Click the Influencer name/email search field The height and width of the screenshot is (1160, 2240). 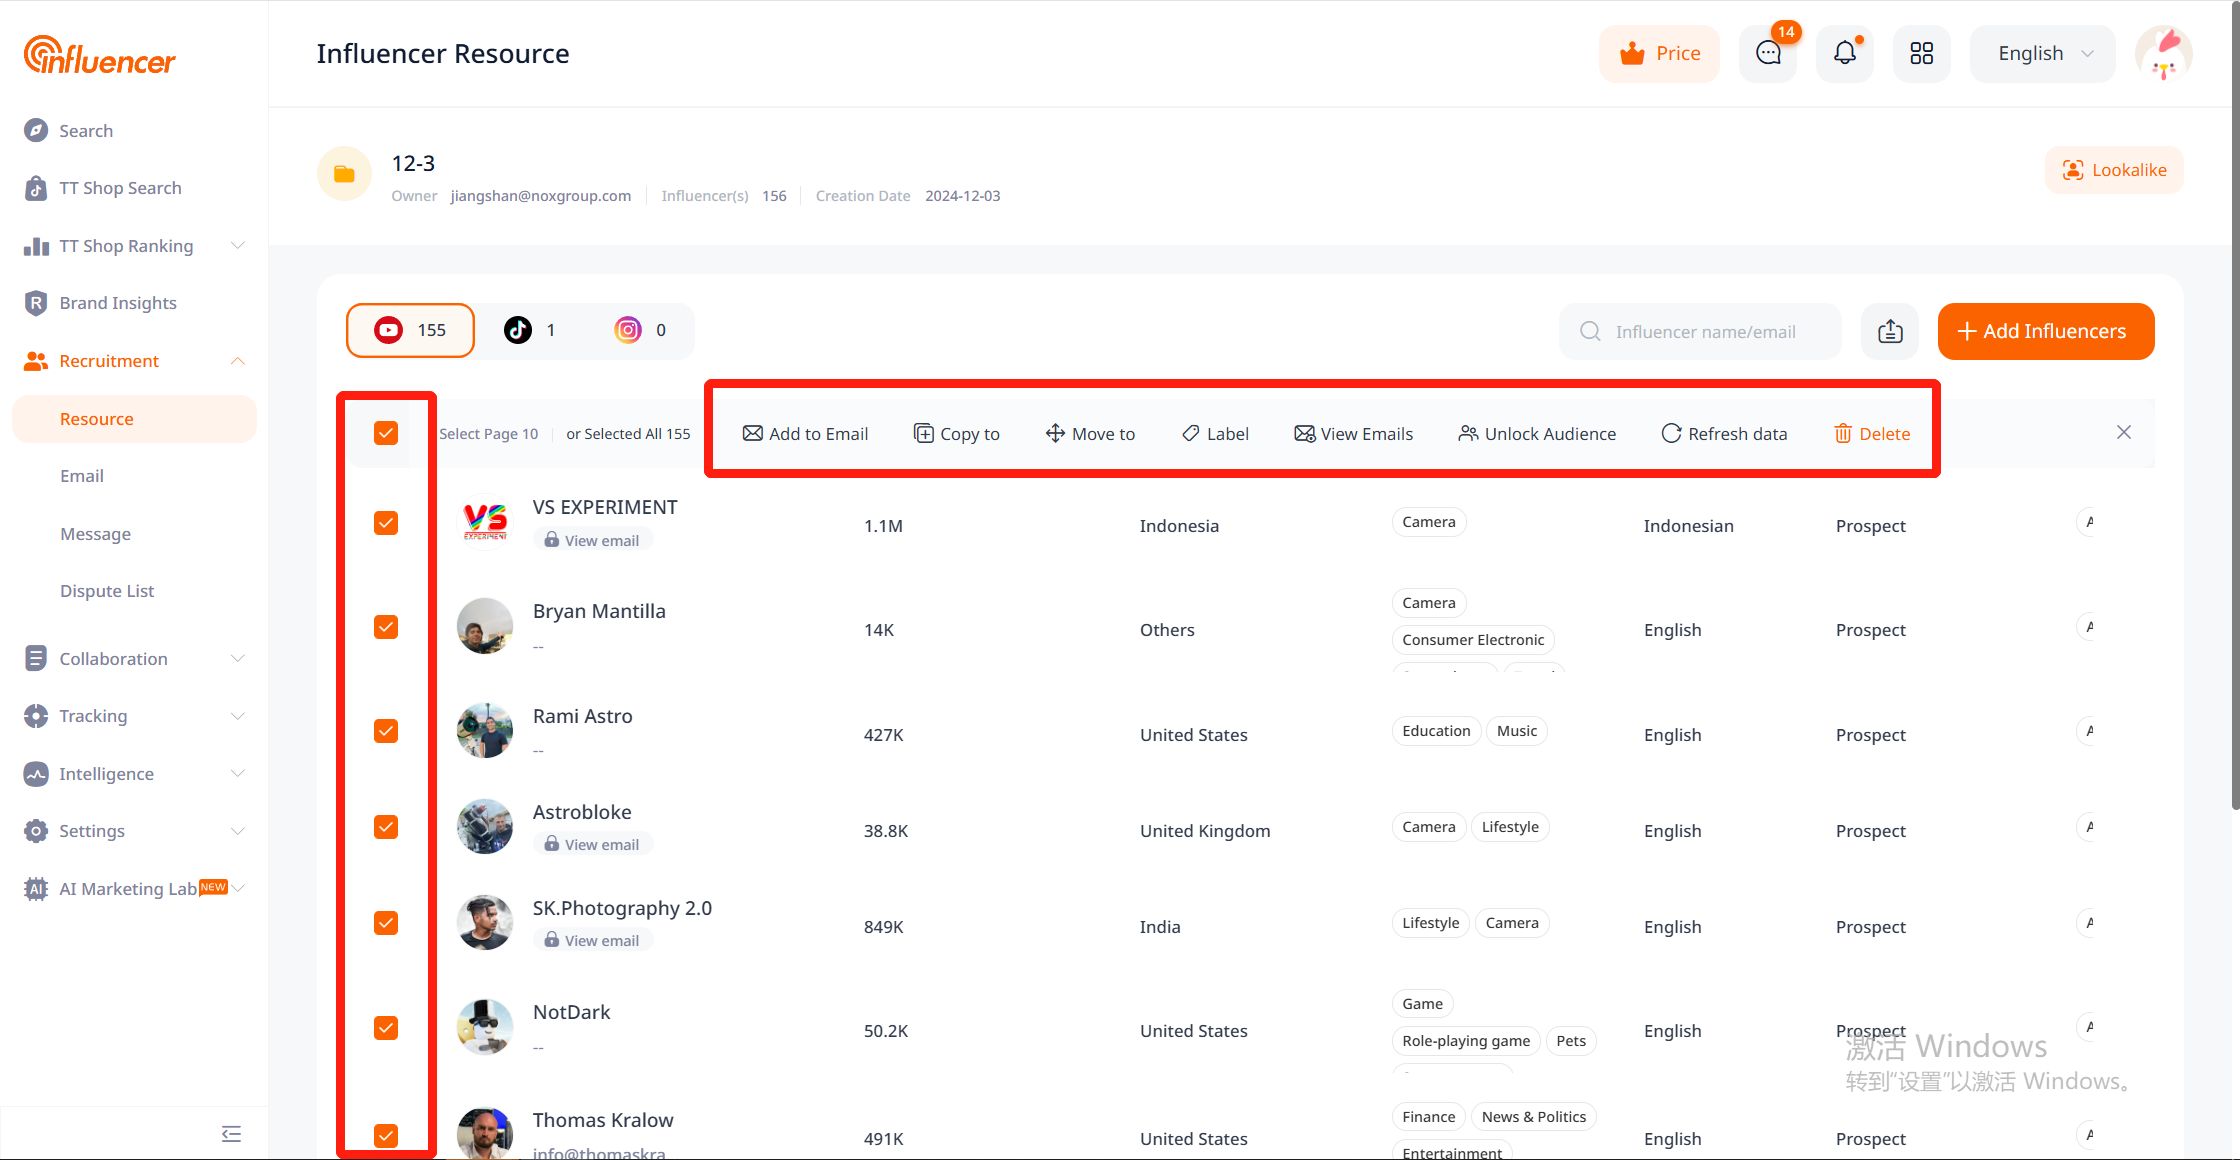[x=1704, y=331]
